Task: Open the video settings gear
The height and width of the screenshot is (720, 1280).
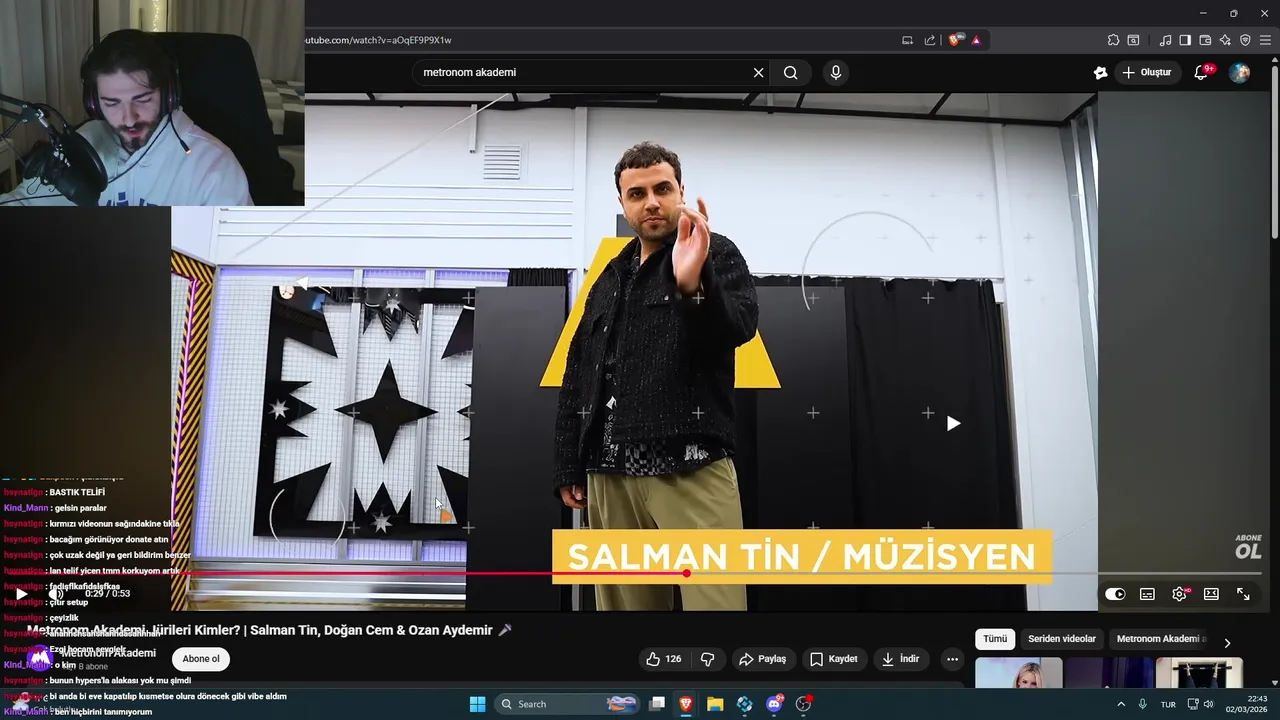Action: [x=1179, y=594]
